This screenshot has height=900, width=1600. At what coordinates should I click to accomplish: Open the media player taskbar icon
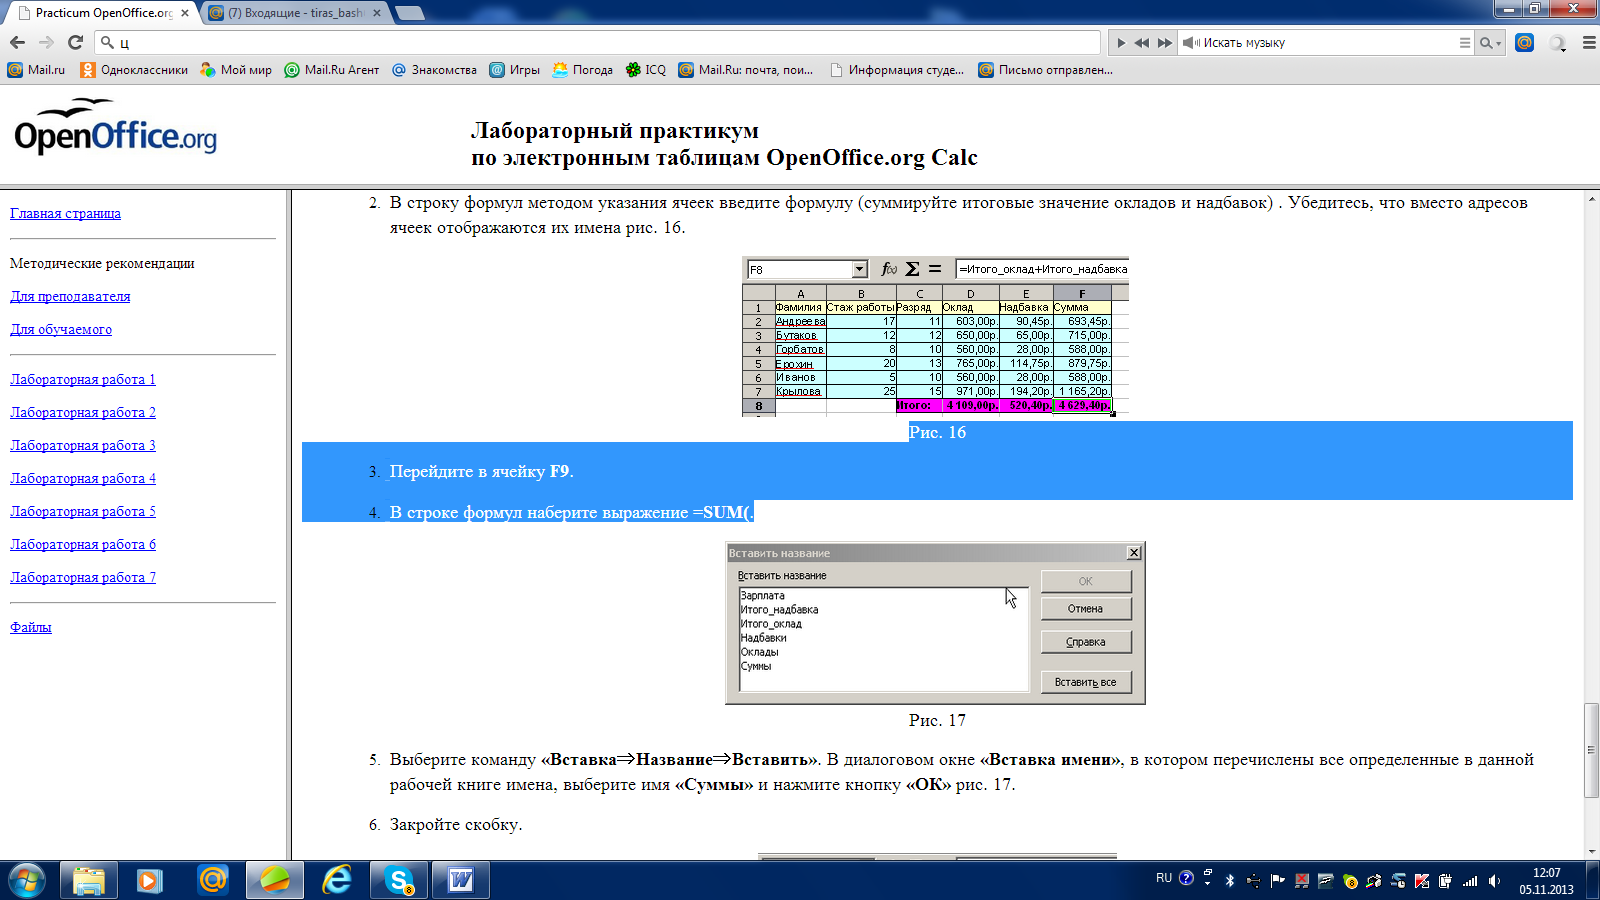[x=150, y=880]
